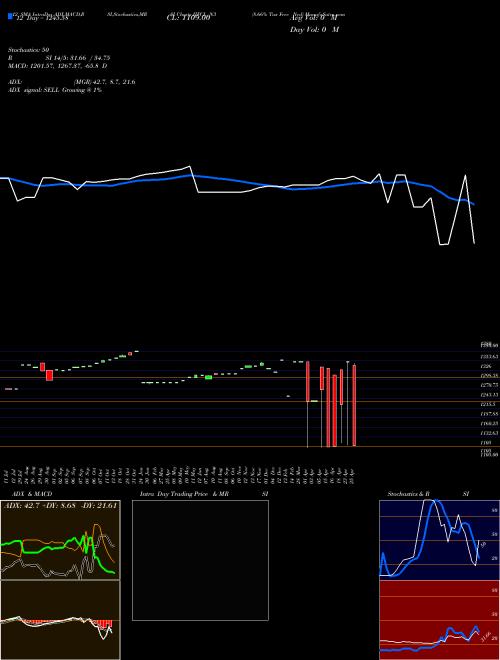500x660 pixels.
Task: Select the 'CL: 1109.00' closing price text
Action: [x=188, y=18]
